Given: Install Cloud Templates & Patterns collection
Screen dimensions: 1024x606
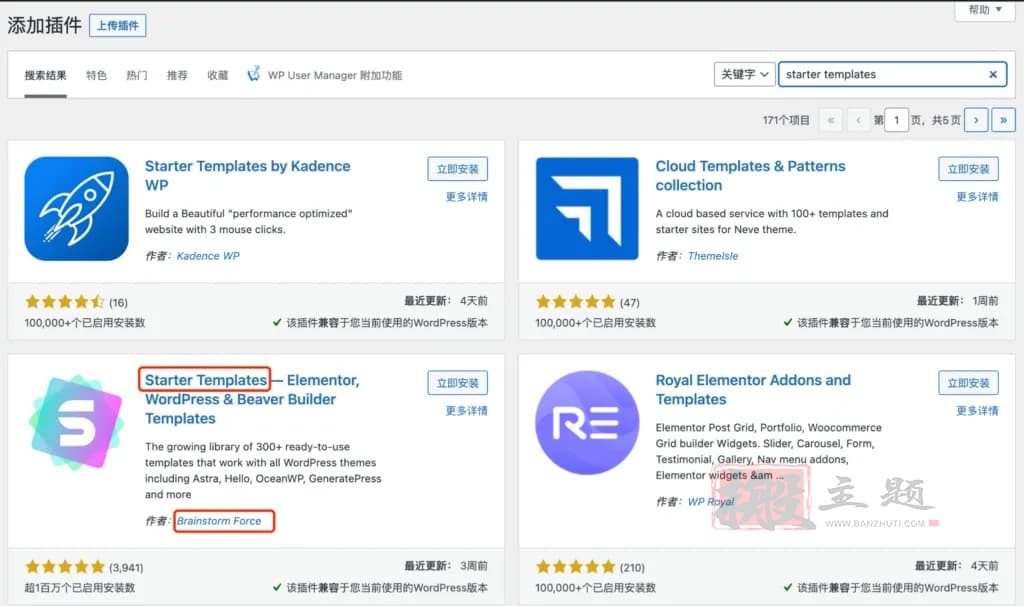Looking at the screenshot, I should click(968, 168).
